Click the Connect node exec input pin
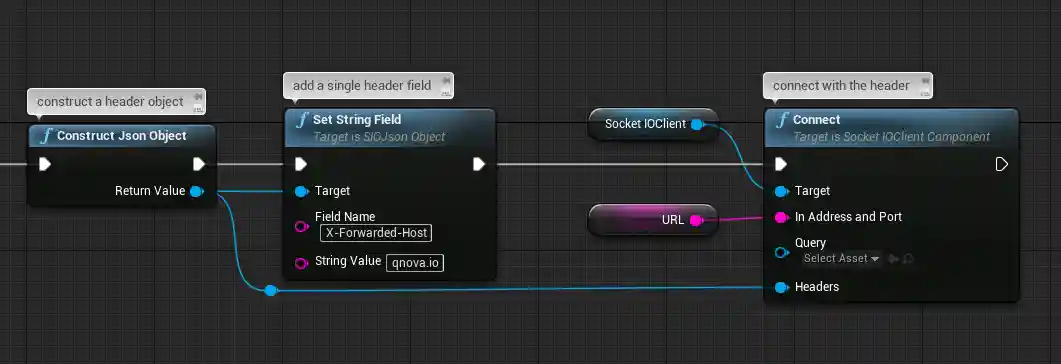The height and width of the screenshot is (364, 1061). (x=781, y=164)
